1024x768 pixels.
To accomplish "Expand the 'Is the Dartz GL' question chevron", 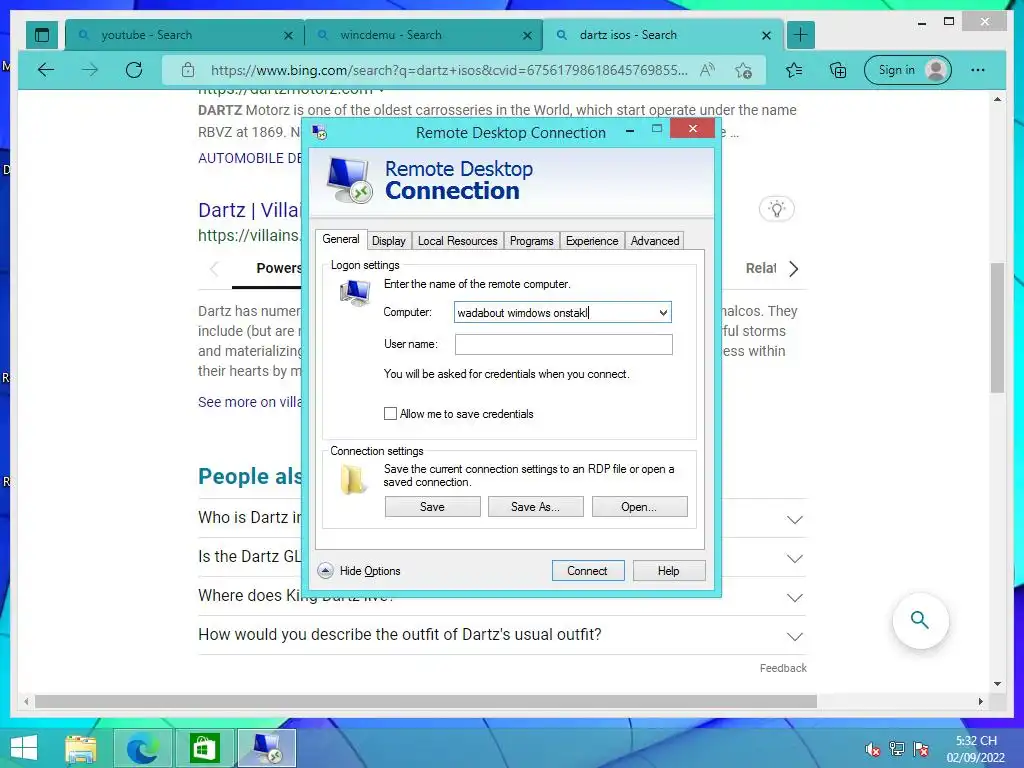I will [795, 559].
